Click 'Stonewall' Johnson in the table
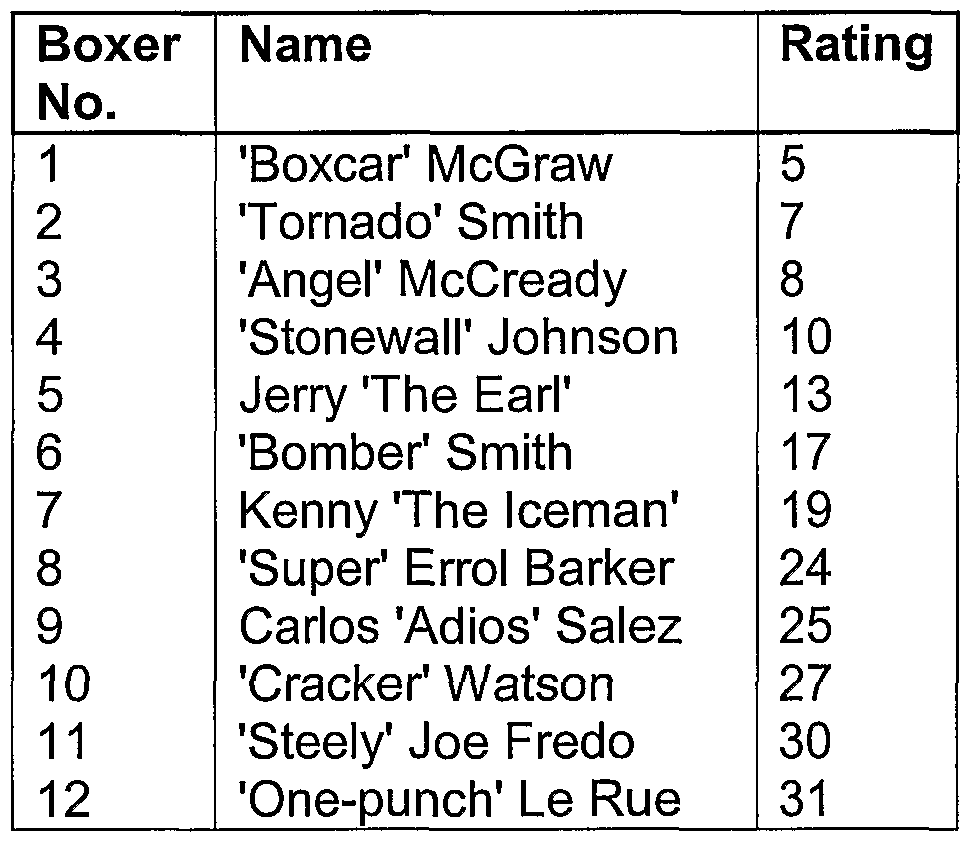 (458, 338)
